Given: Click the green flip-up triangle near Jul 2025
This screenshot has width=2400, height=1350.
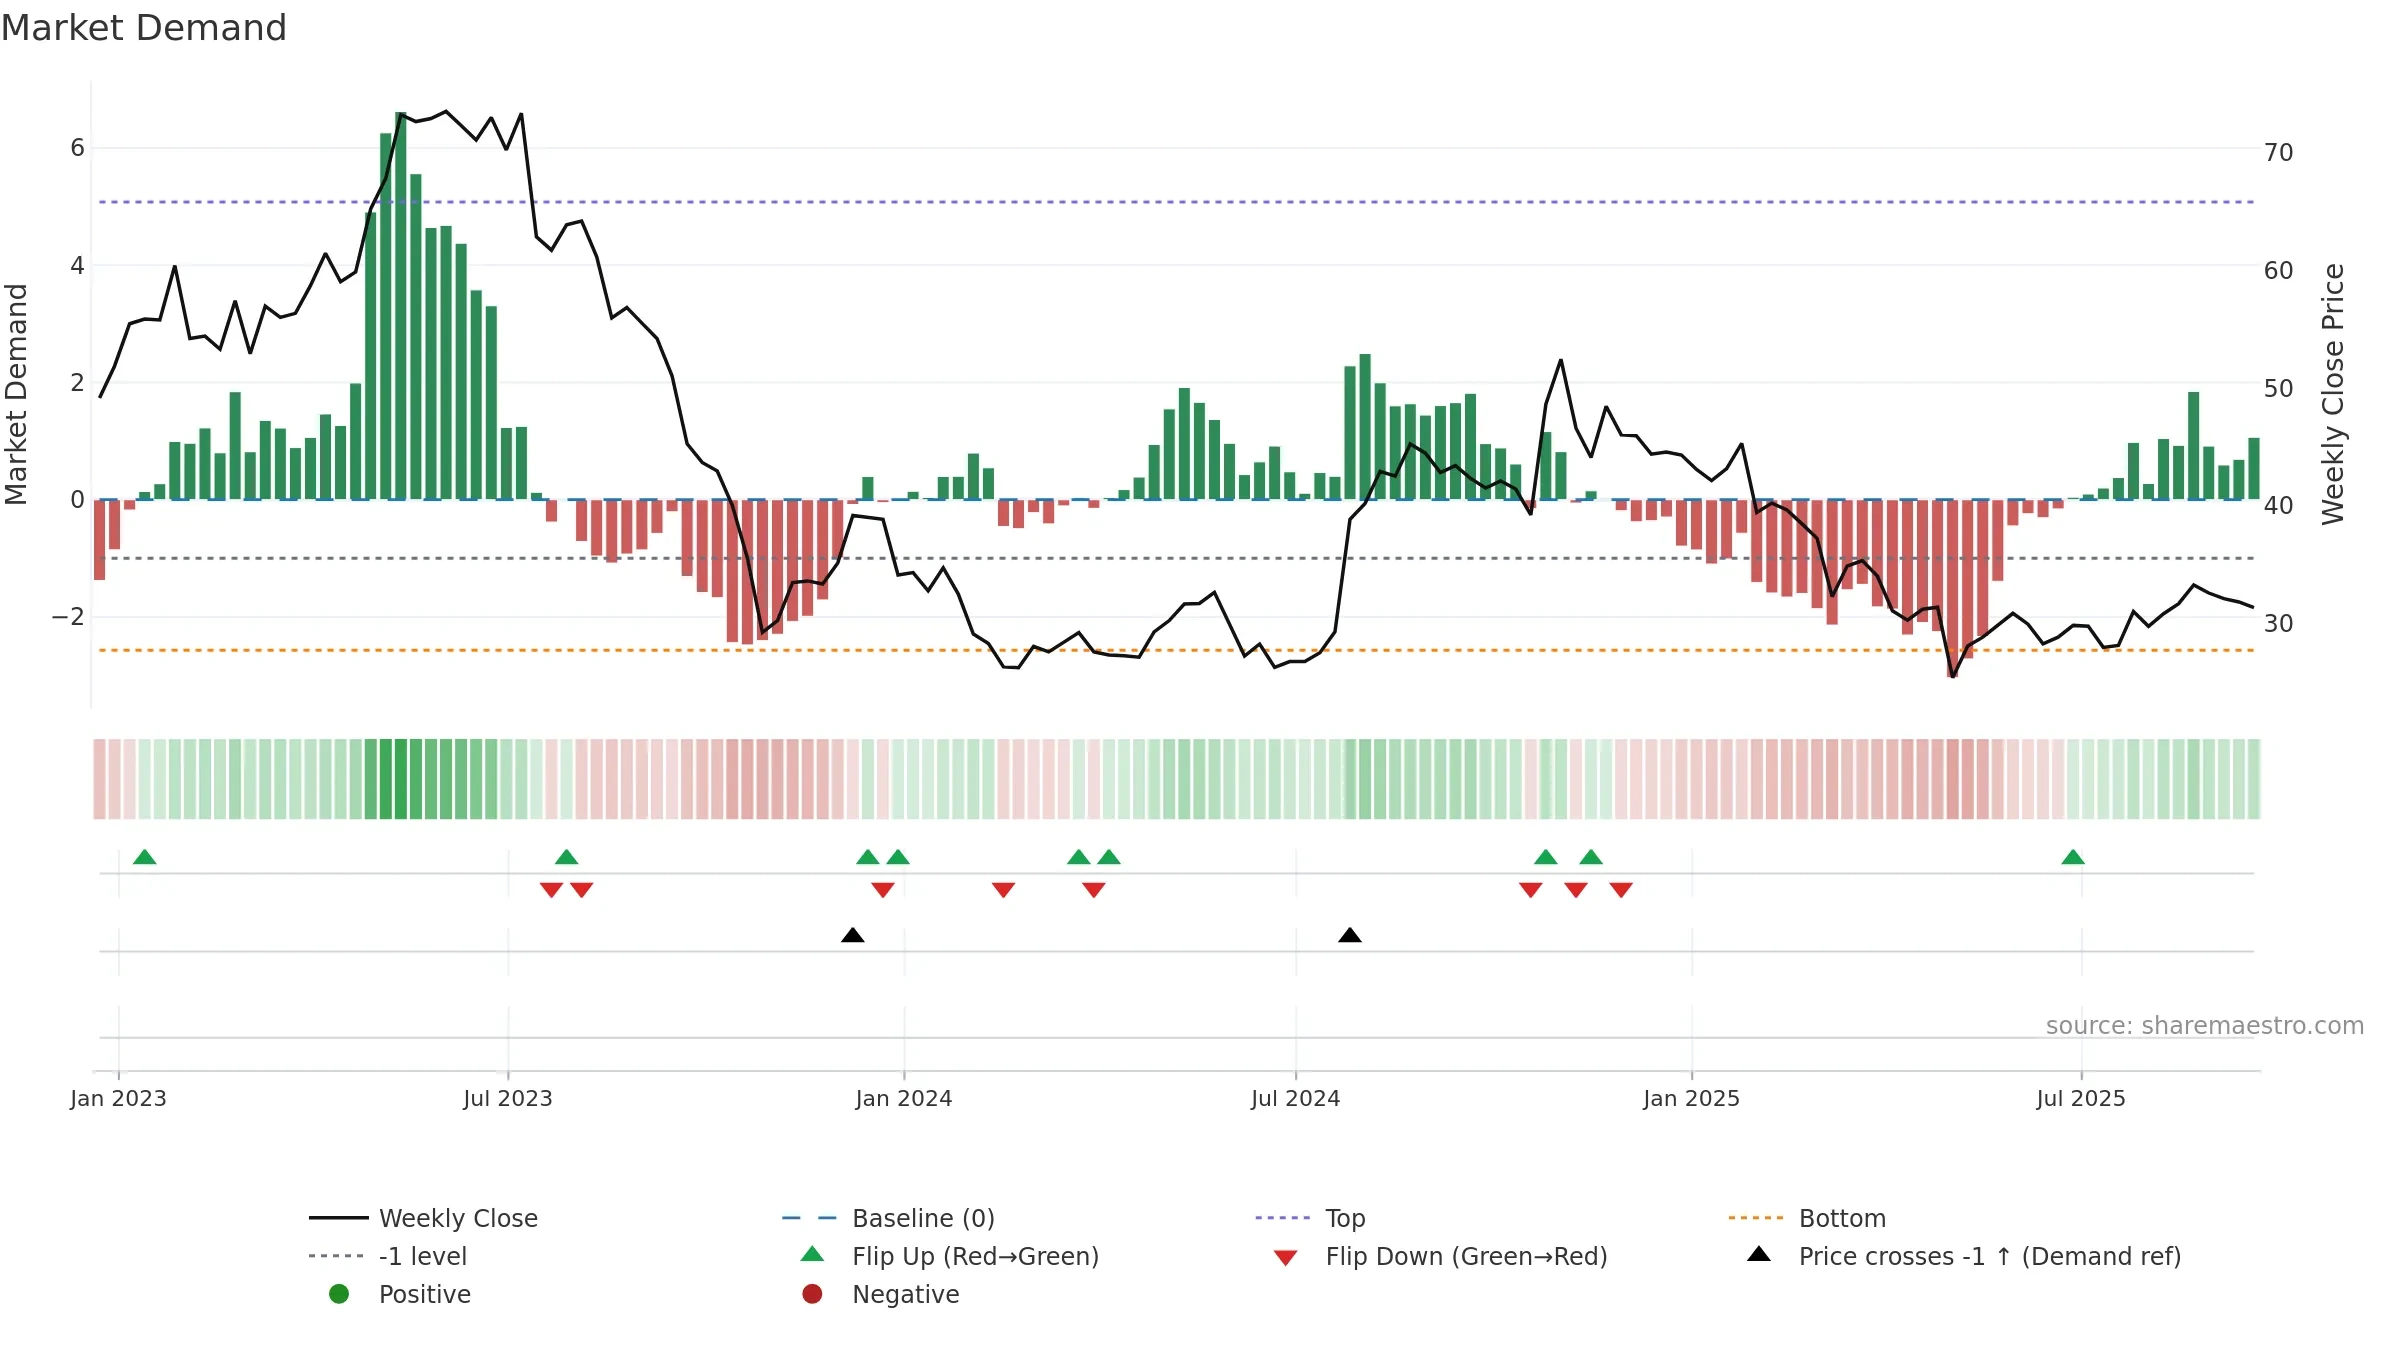Looking at the screenshot, I should [x=2073, y=857].
